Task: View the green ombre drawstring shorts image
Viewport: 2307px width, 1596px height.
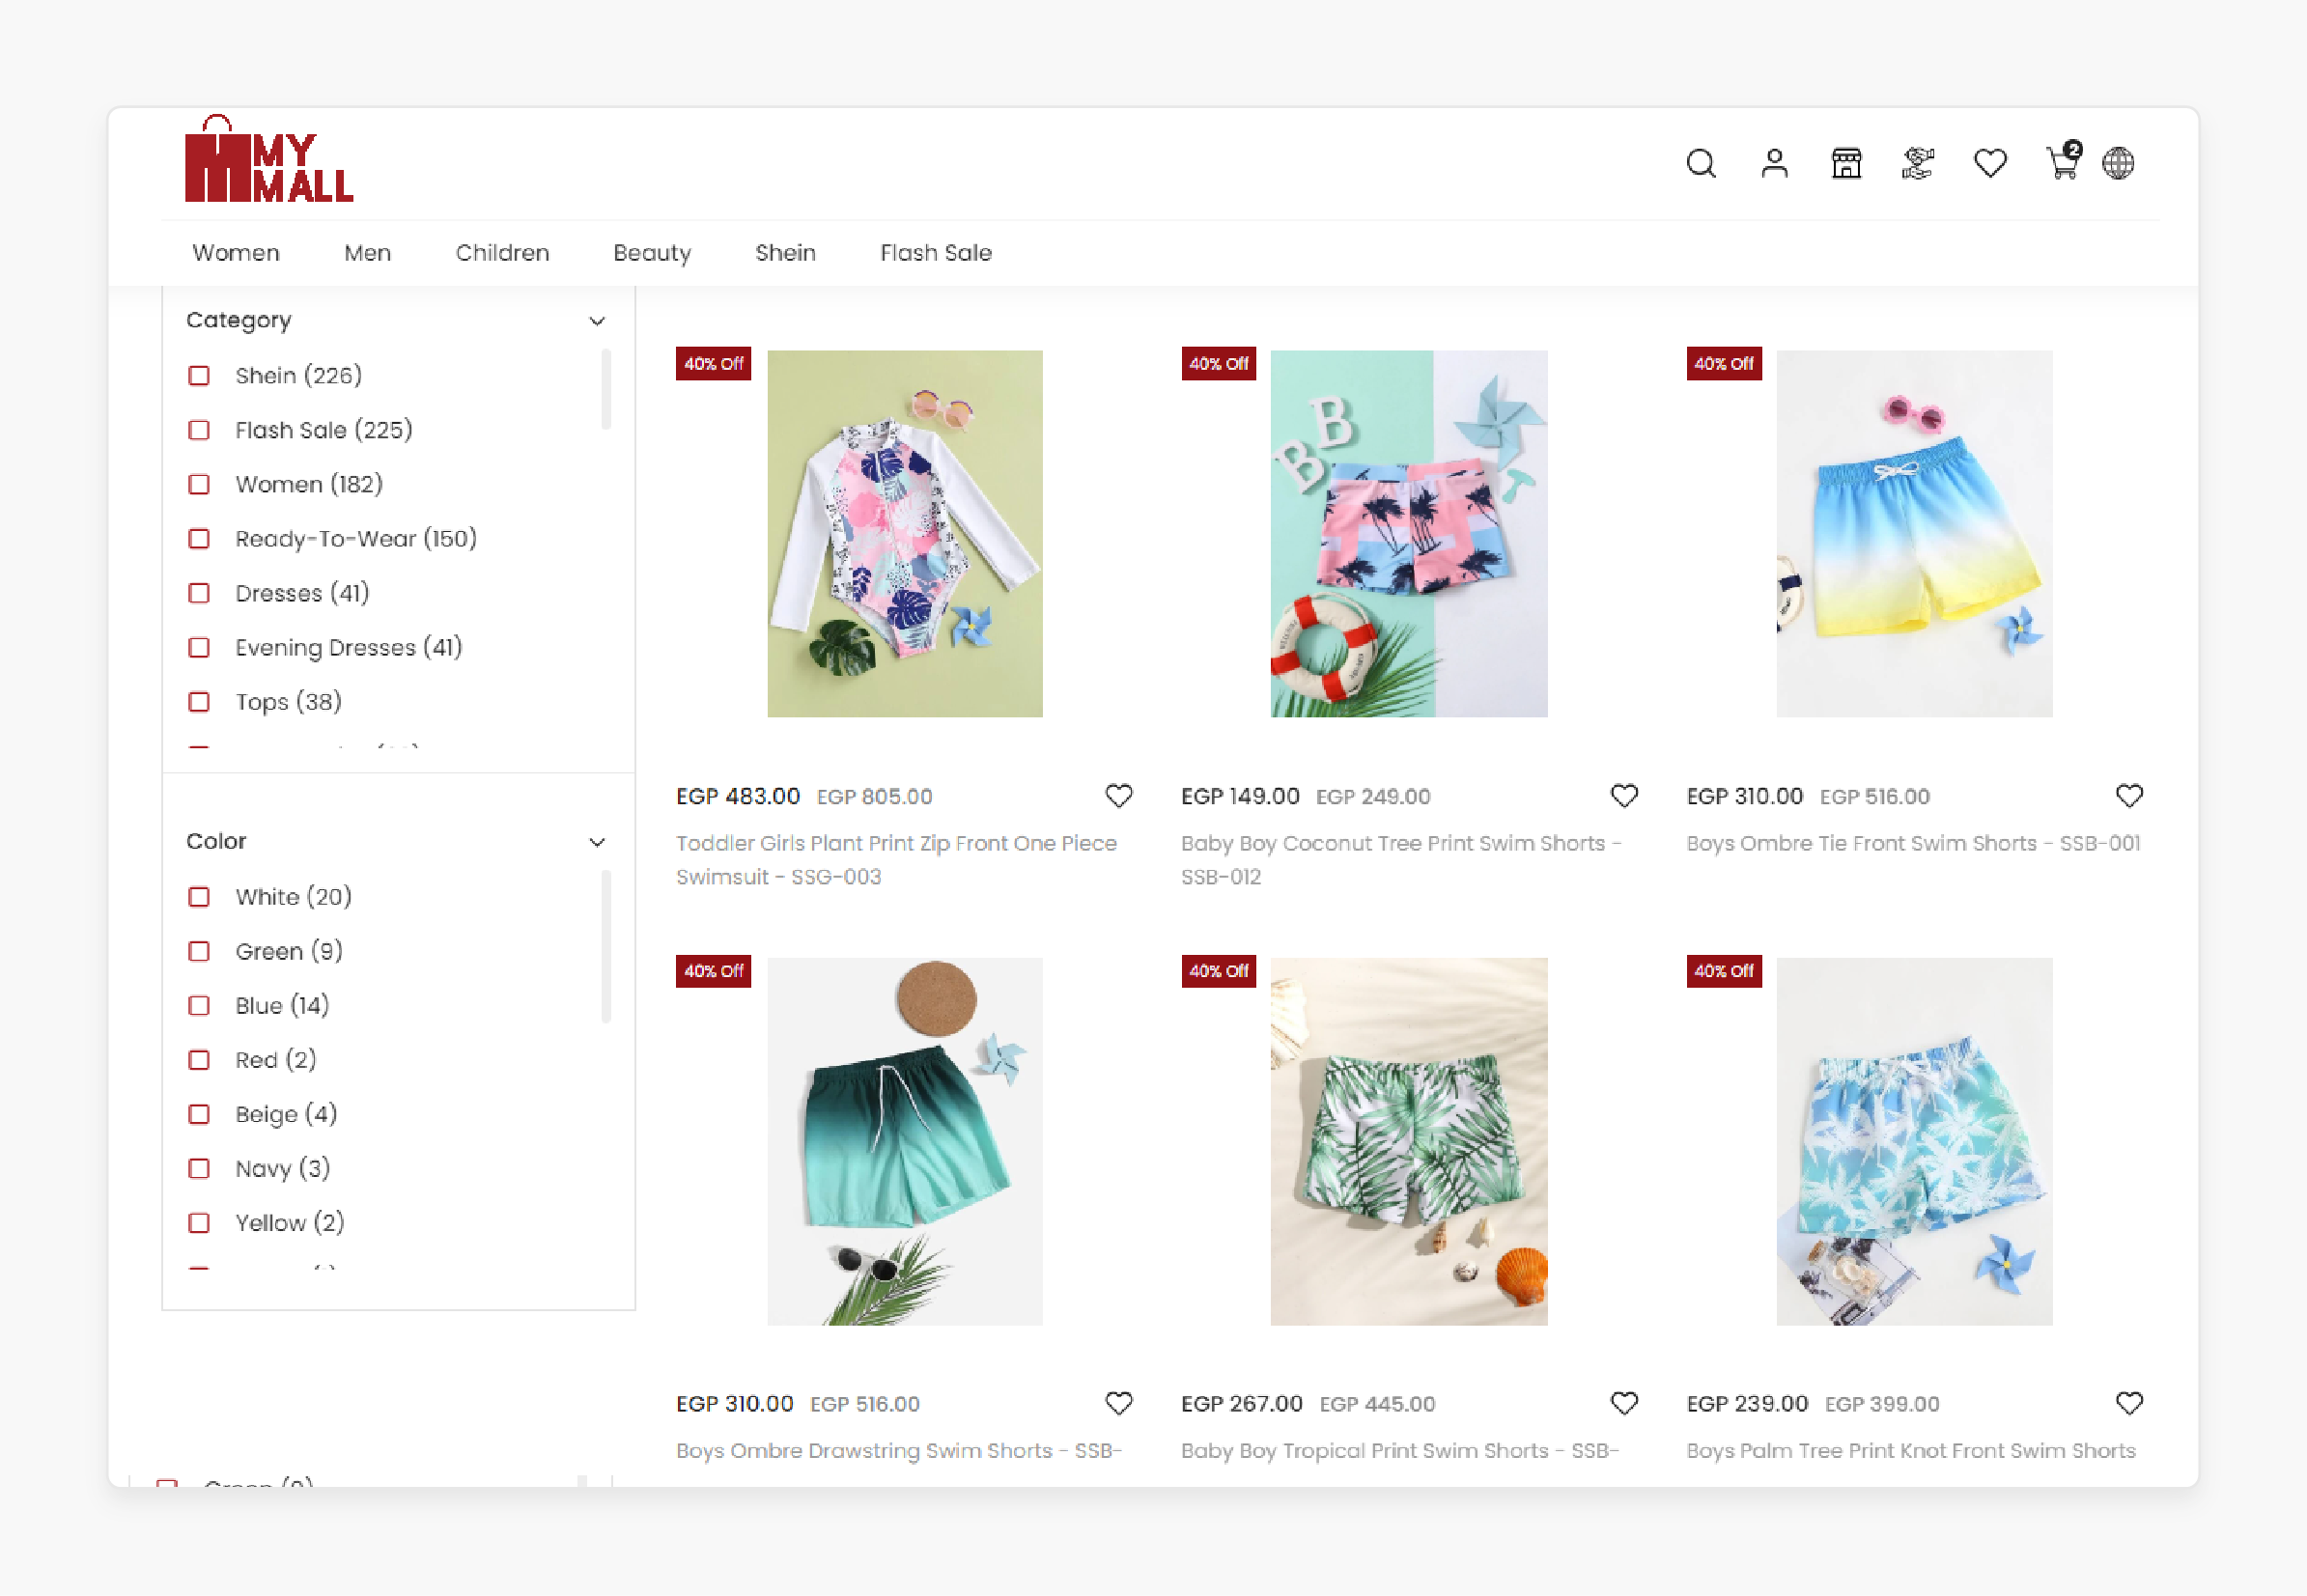Action: (x=905, y=1141)
